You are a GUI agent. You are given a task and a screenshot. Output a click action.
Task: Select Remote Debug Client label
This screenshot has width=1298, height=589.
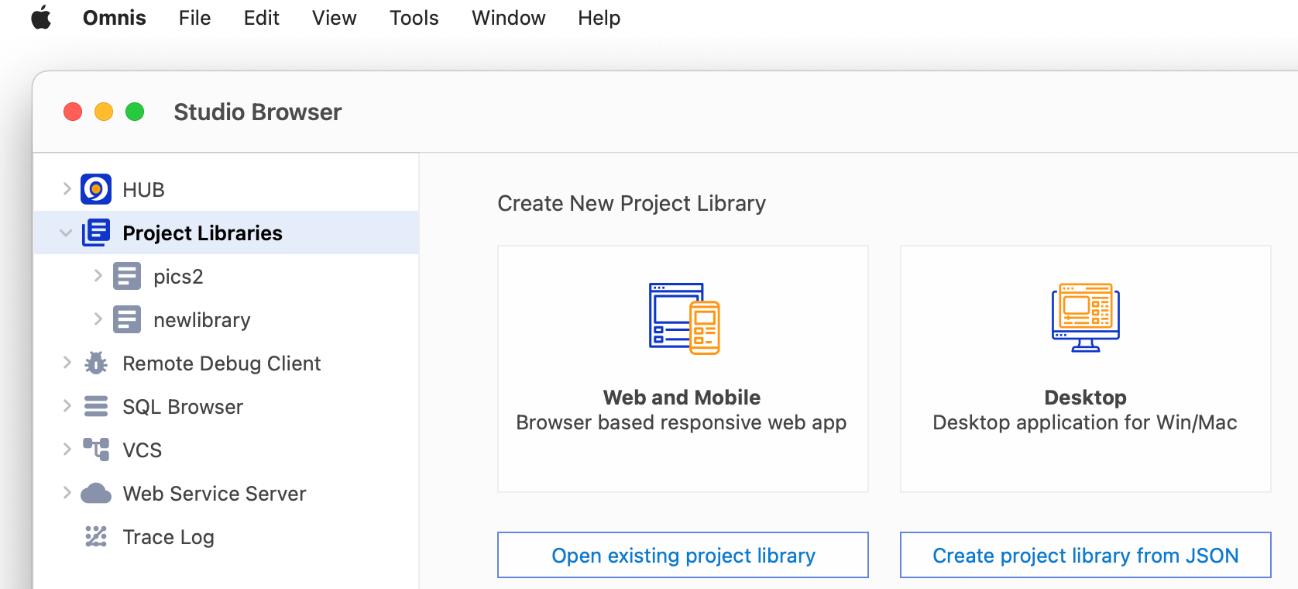point(222,364)
